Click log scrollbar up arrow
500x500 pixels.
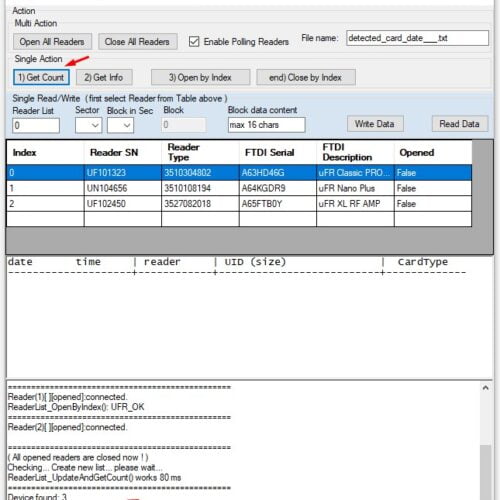point(486,388)
